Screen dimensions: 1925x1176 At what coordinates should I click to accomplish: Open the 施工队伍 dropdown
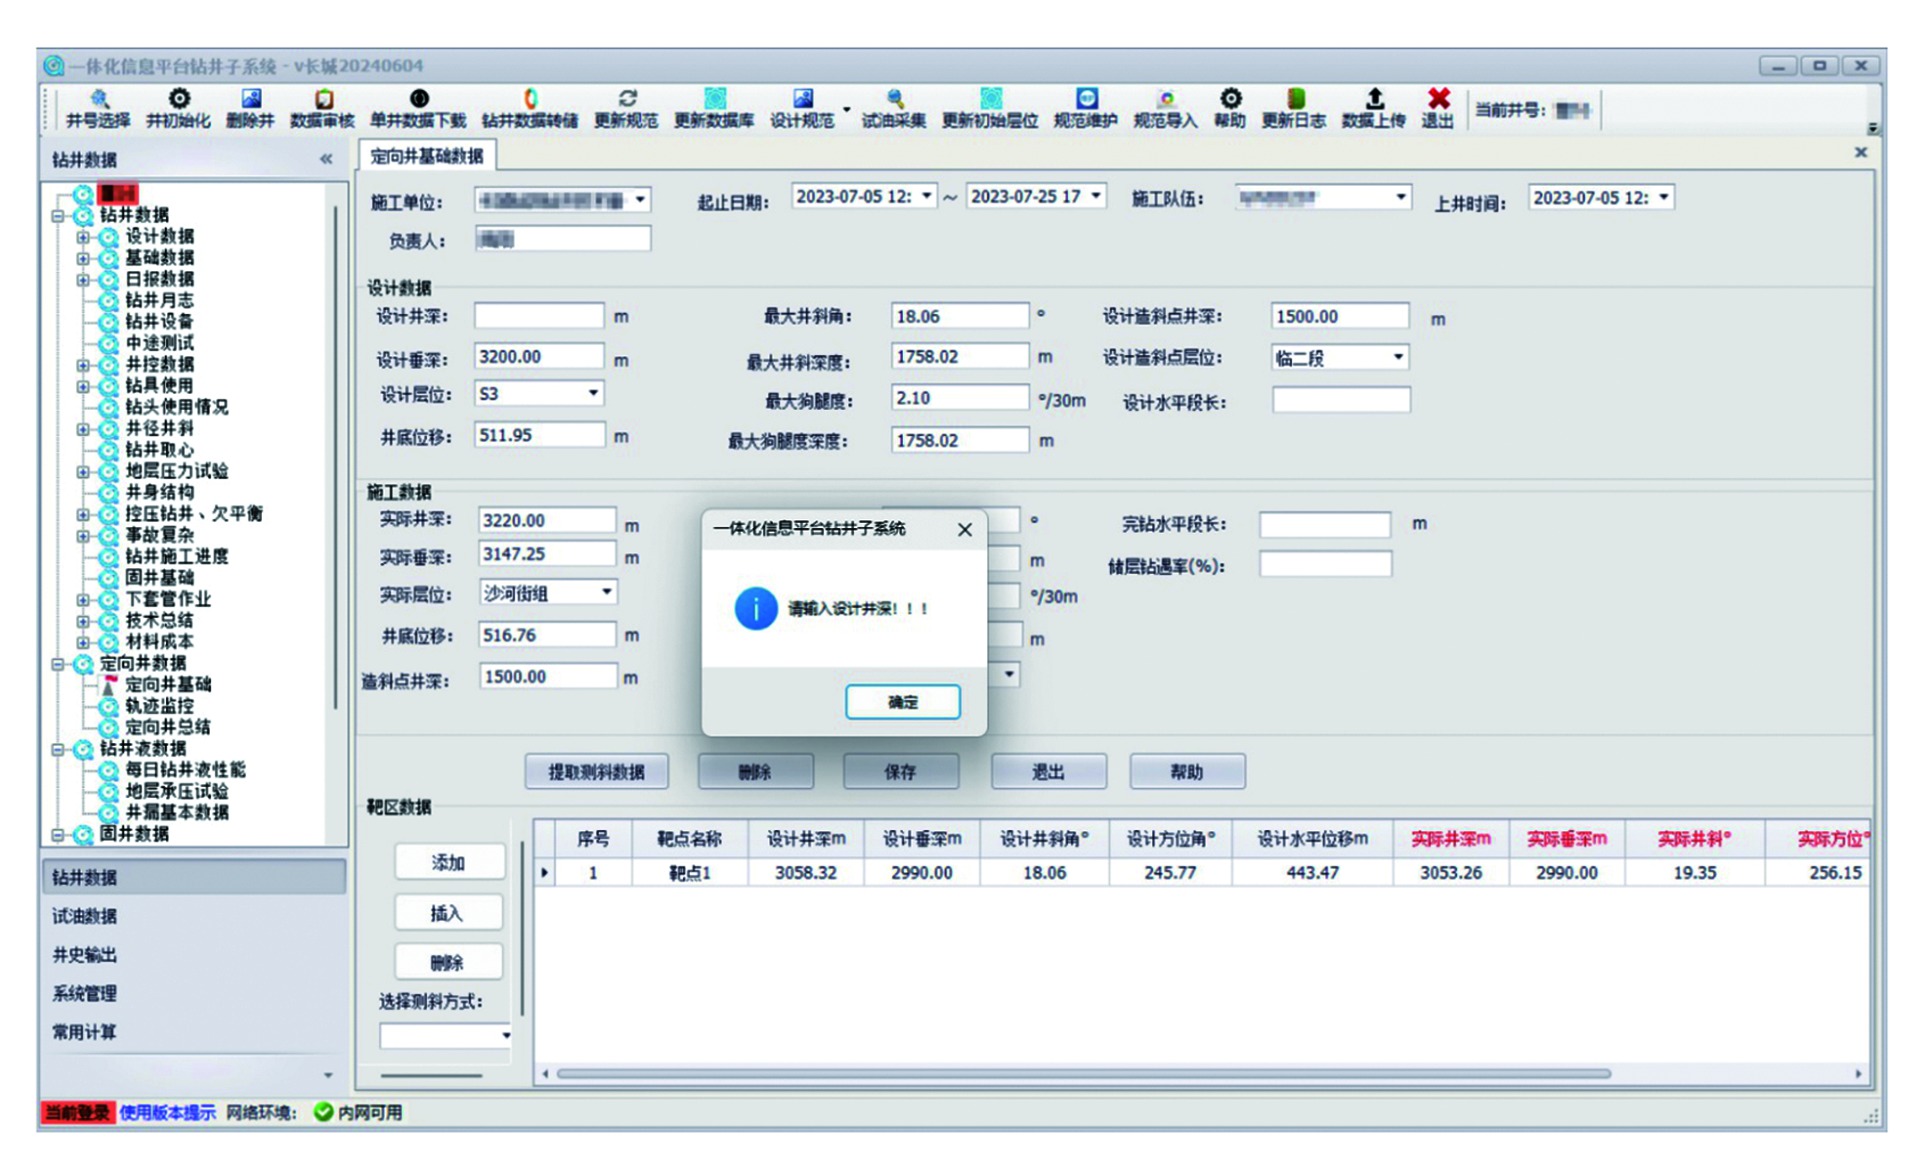(x=1401, y=197)
